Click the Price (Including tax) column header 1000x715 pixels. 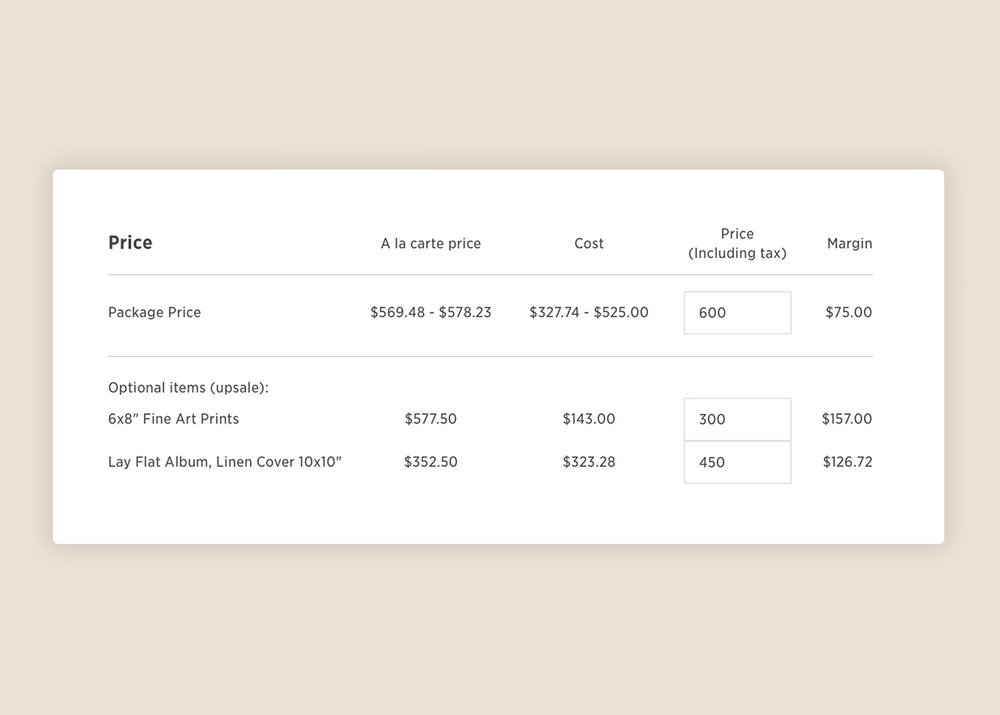click(737, 243)
